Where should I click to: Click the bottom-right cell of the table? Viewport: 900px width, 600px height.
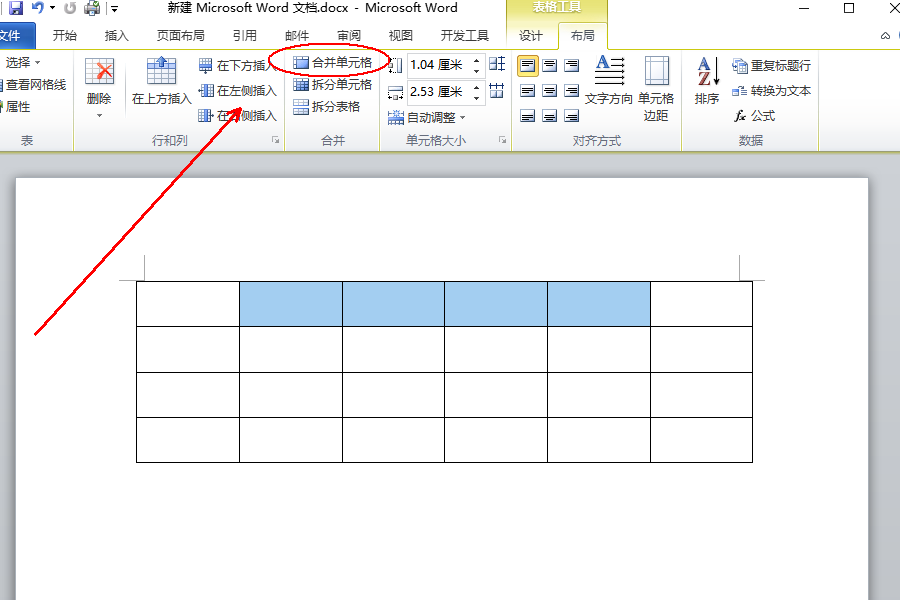(701, 440)
